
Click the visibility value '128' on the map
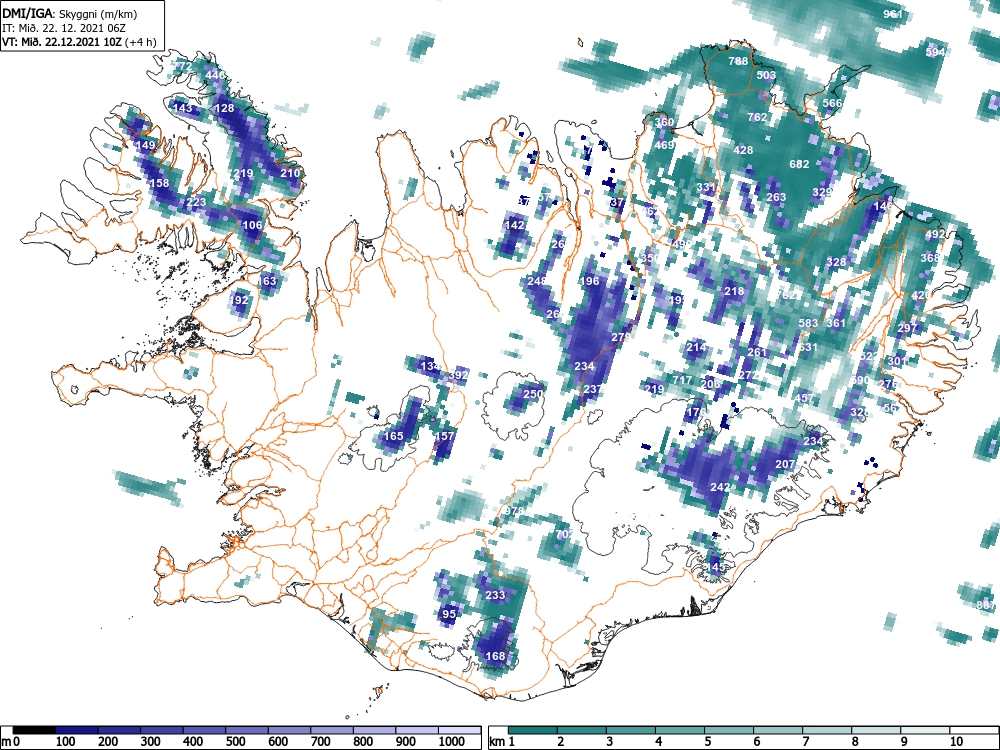[224, 108]
